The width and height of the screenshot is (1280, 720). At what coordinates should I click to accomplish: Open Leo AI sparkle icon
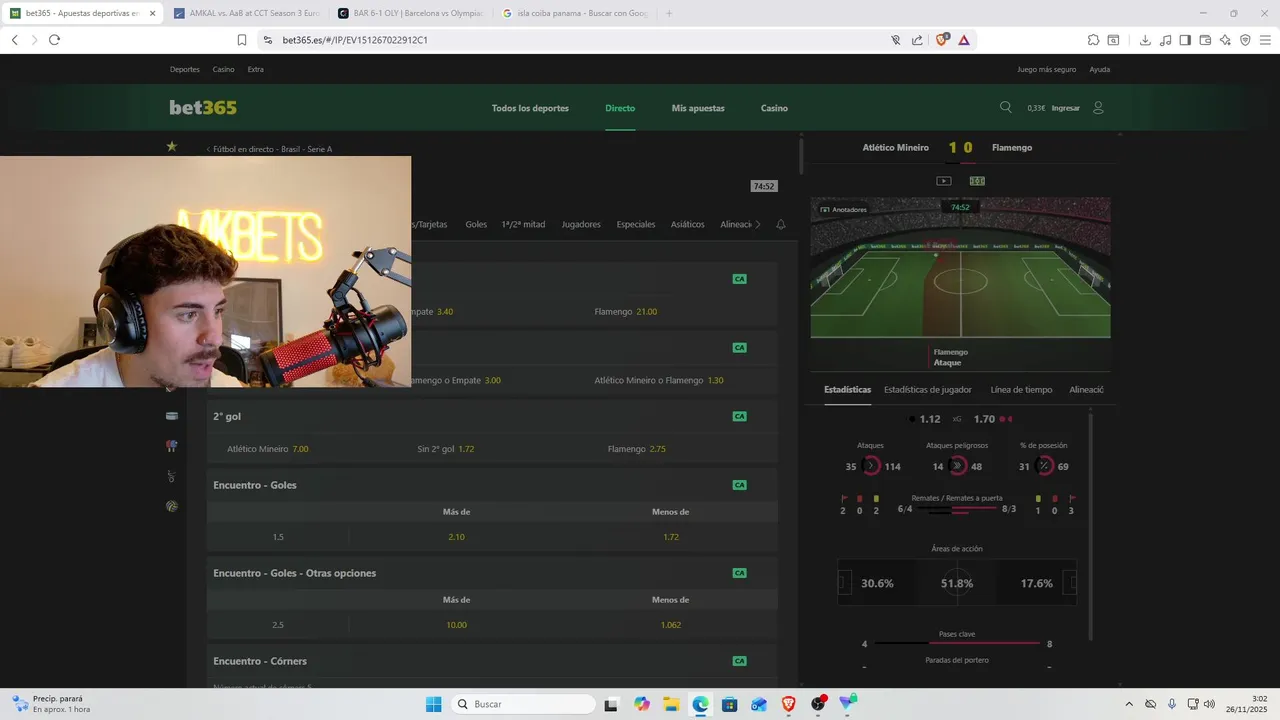[x=1225, y=40]
